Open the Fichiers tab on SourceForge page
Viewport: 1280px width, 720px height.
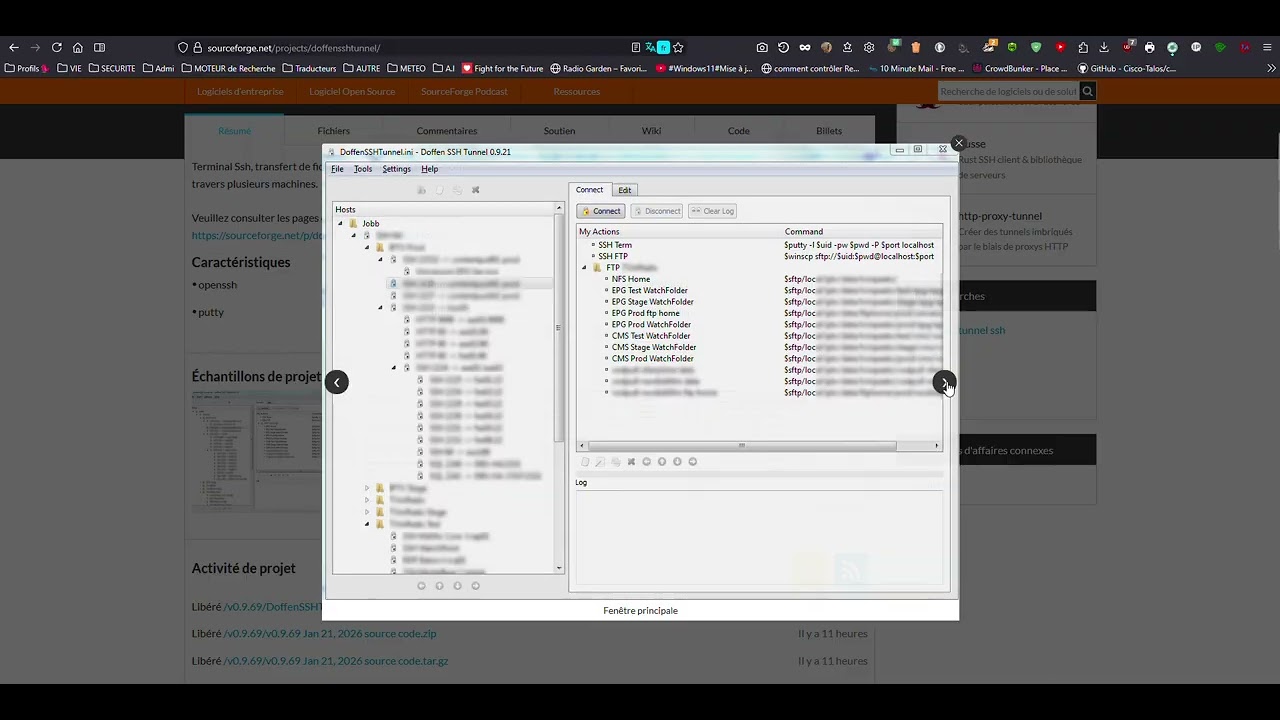(x=334, y=131)
